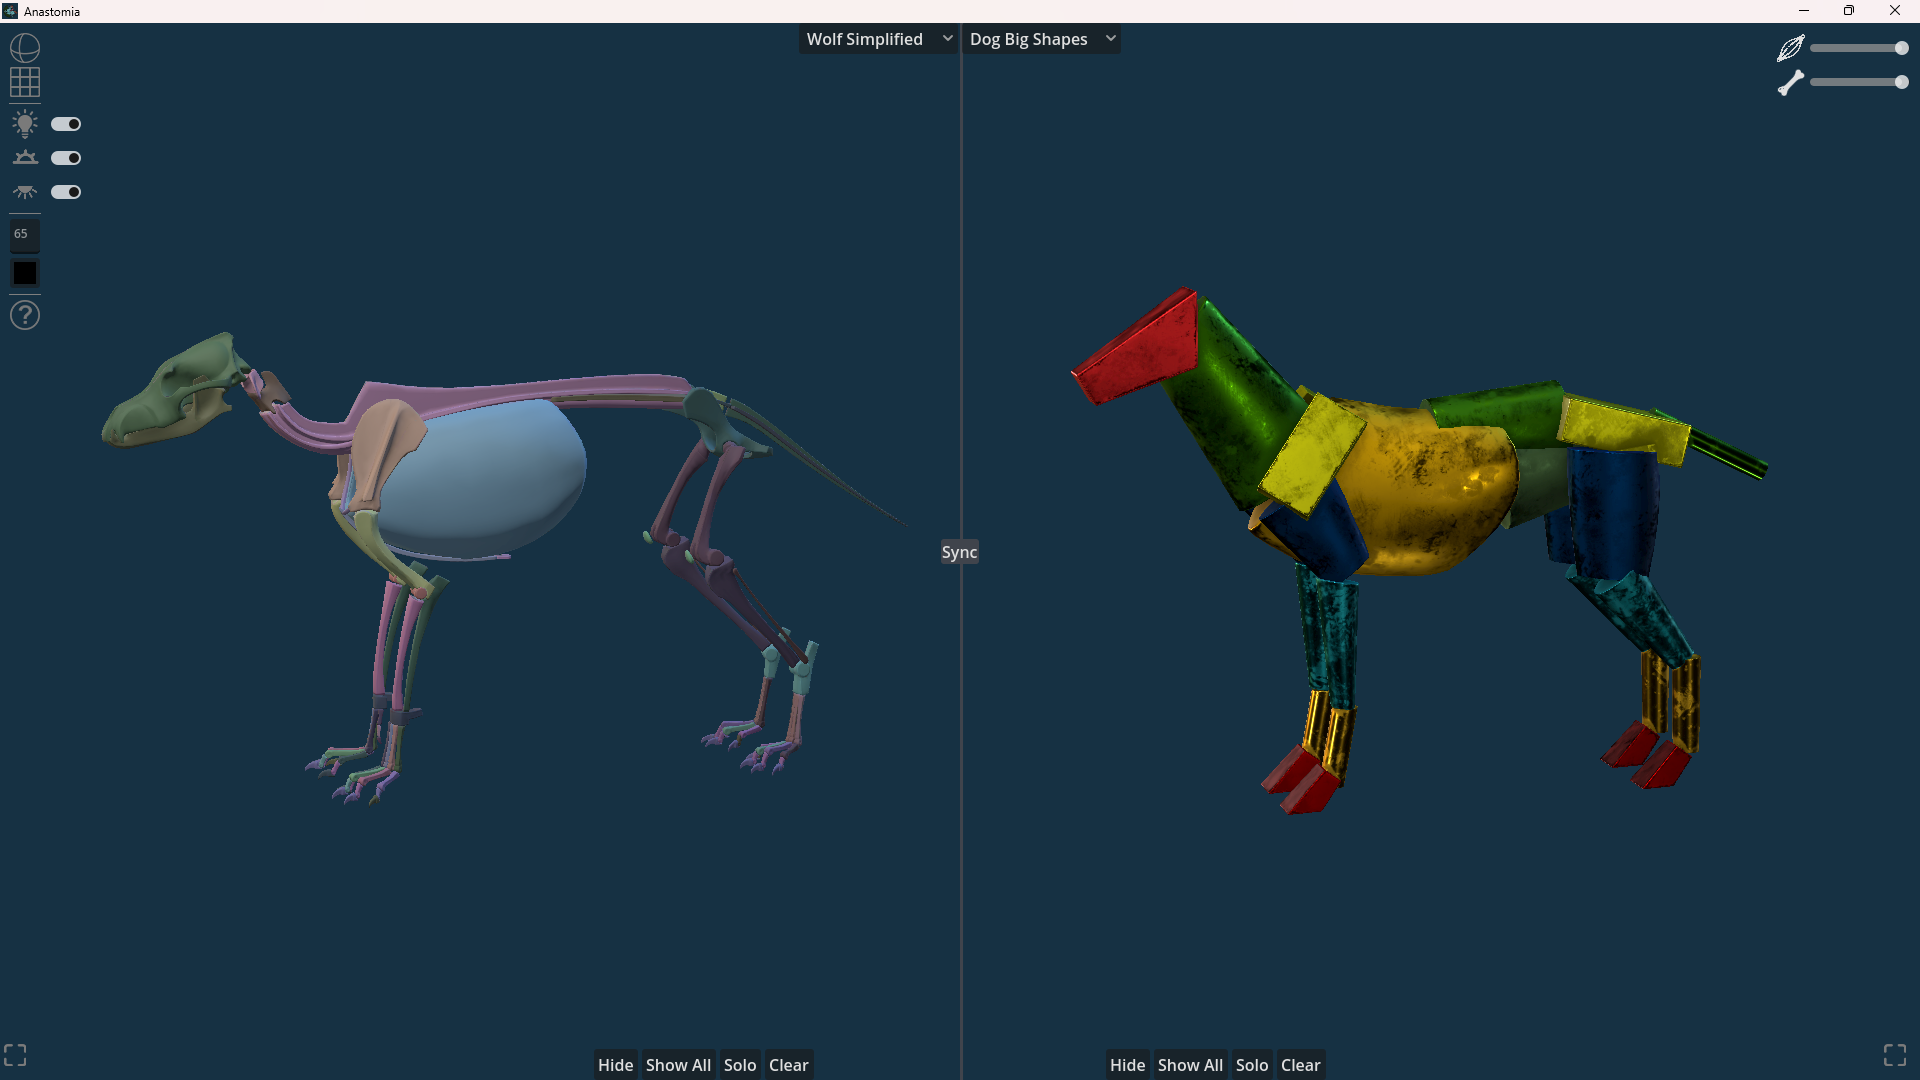
Task: Click the muscle feather icon
Action: pyautogui.click(x=1790, y=48)
